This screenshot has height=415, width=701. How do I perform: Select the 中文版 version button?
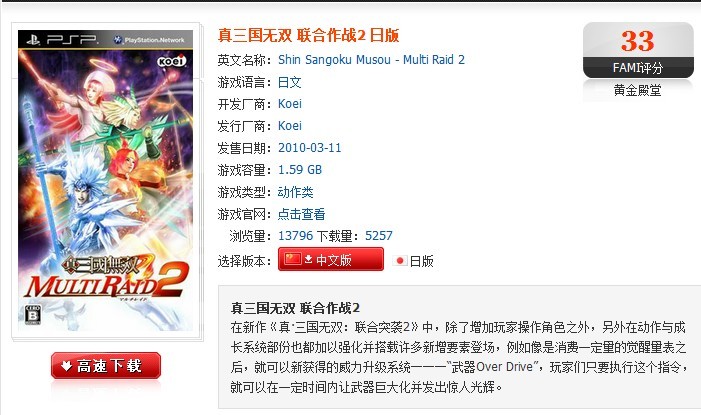(331, 259)
